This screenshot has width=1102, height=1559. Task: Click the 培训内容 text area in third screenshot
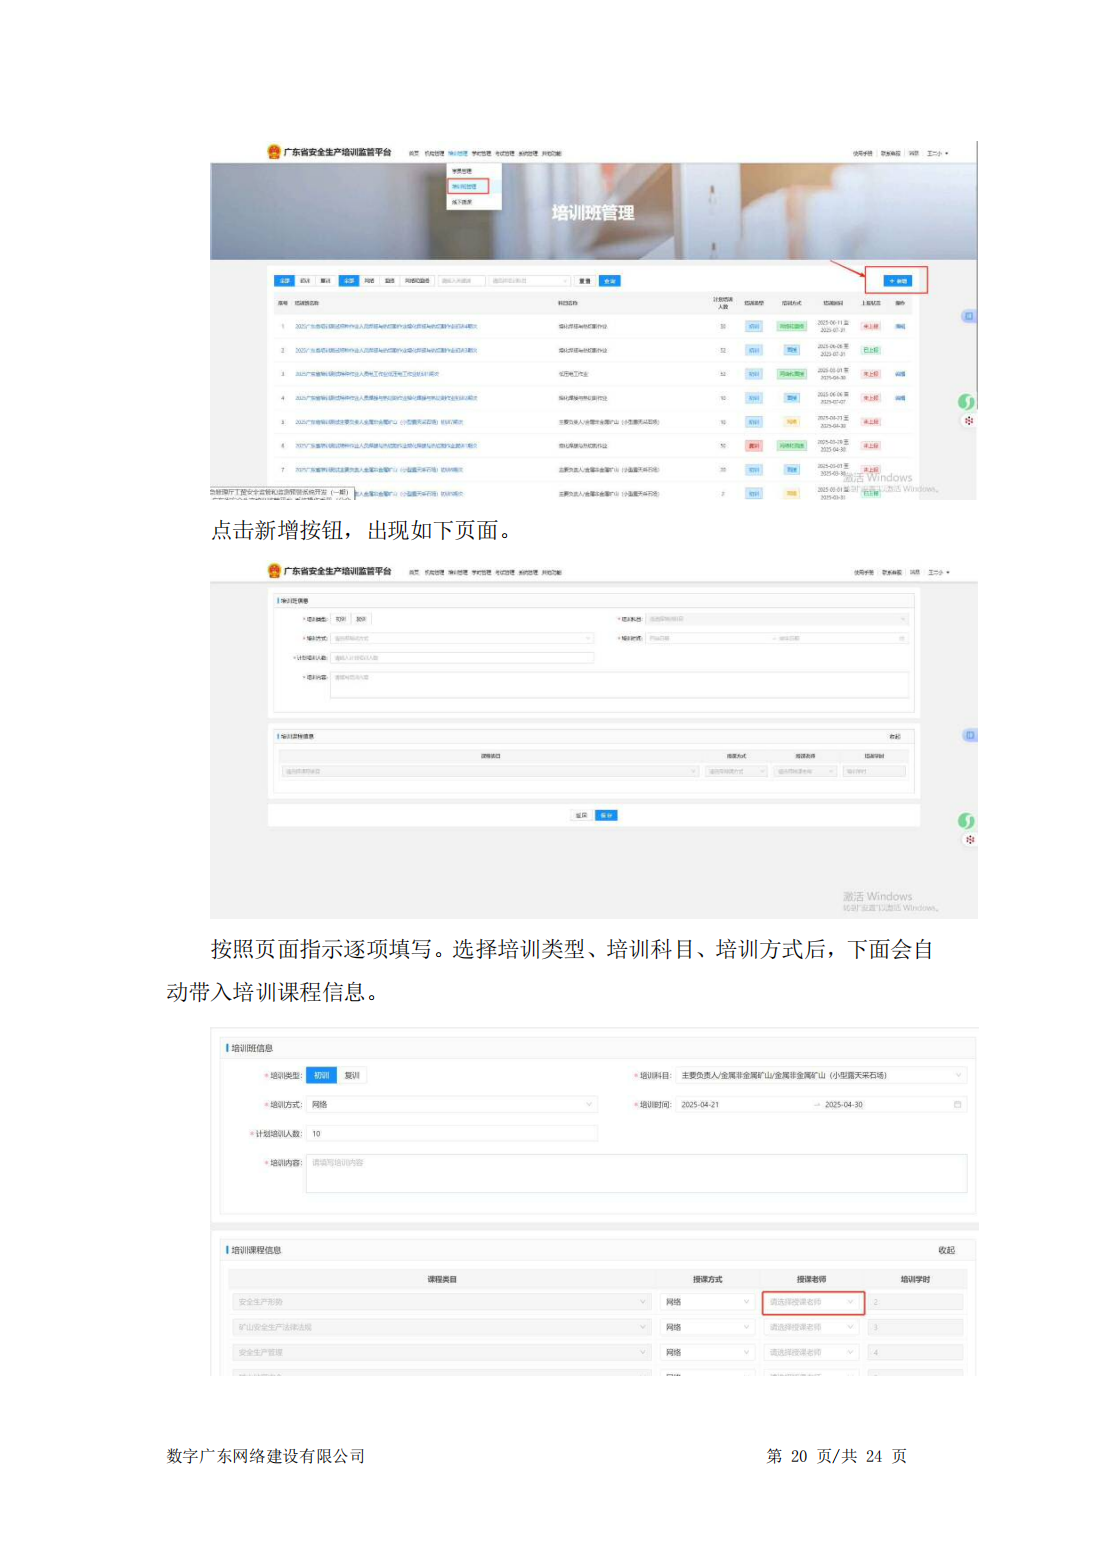click(636, 1174)
